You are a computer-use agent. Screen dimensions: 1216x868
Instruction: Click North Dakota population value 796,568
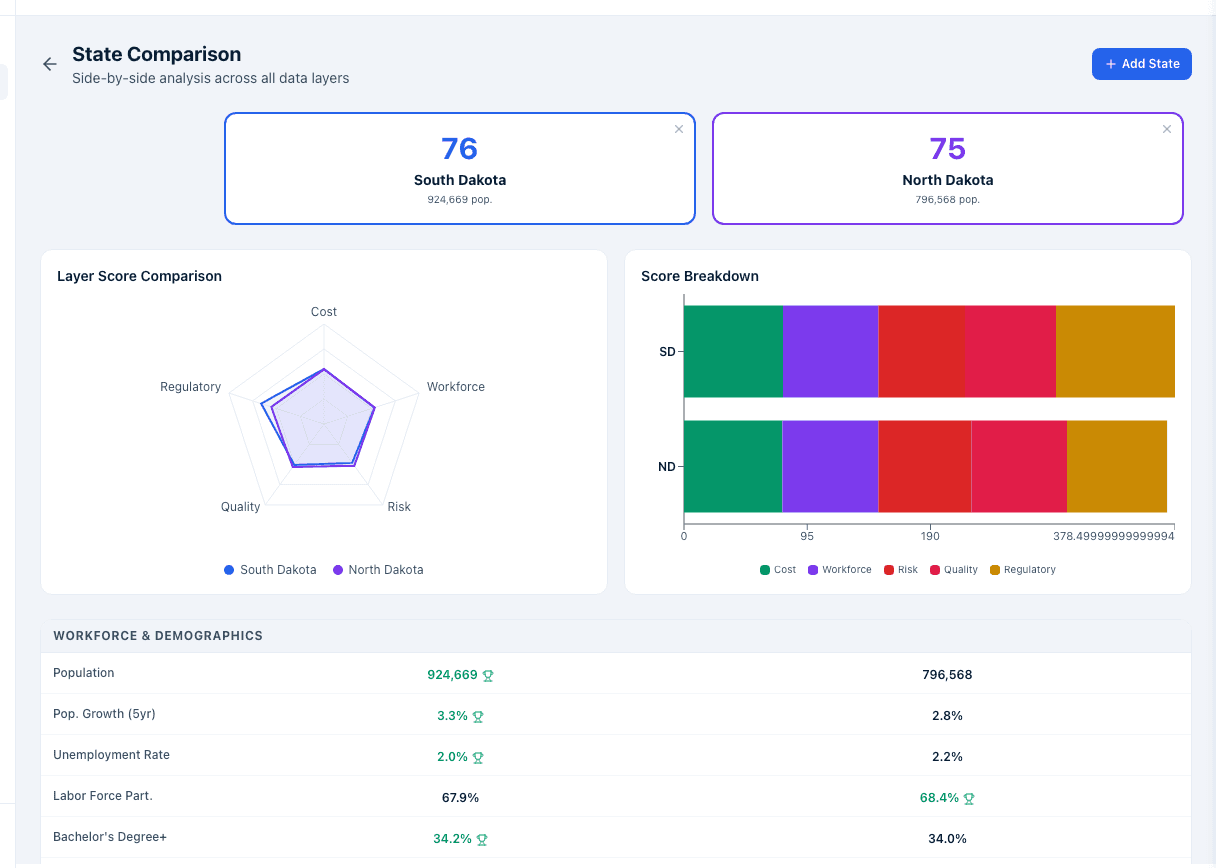click(947, 675)
